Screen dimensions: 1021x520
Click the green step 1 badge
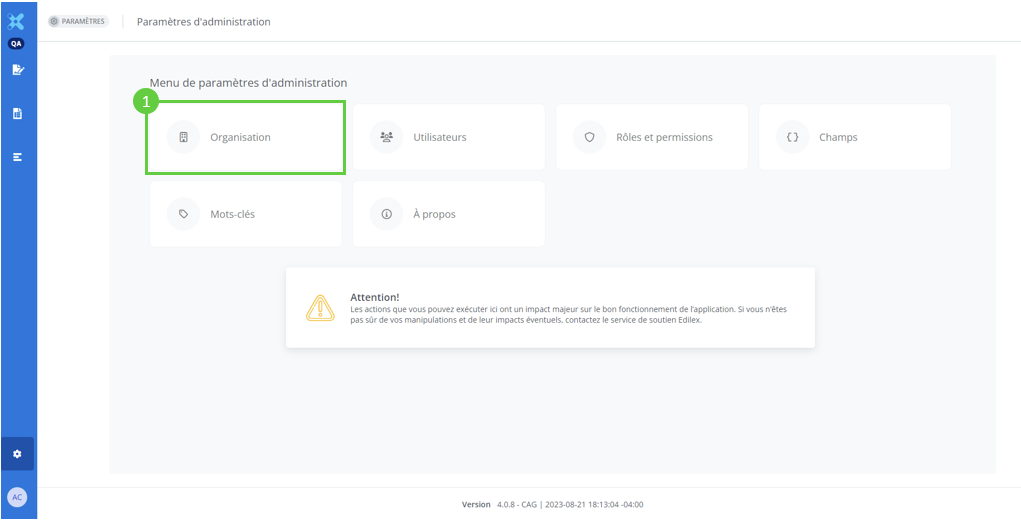tap(147, 101)
